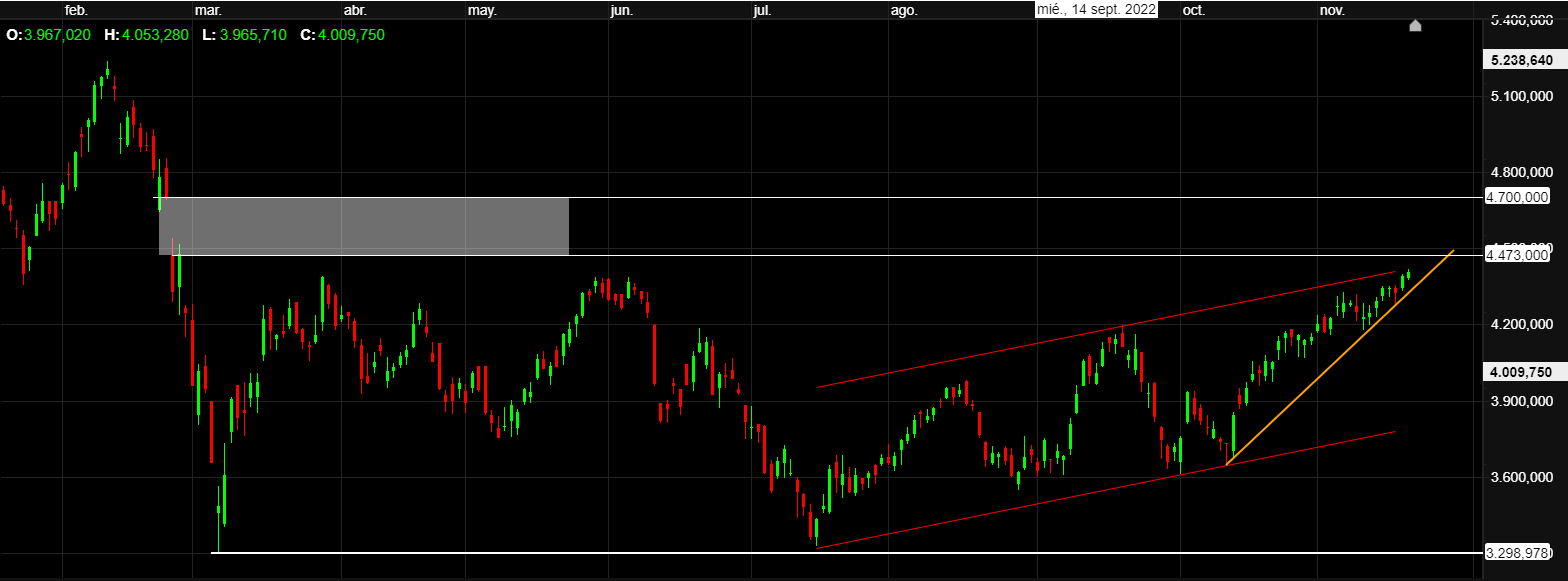The width and height of the screenshot is (1568, 581).
Task: Select the gray rectangle zone drawing
Action: click(364, 226)
